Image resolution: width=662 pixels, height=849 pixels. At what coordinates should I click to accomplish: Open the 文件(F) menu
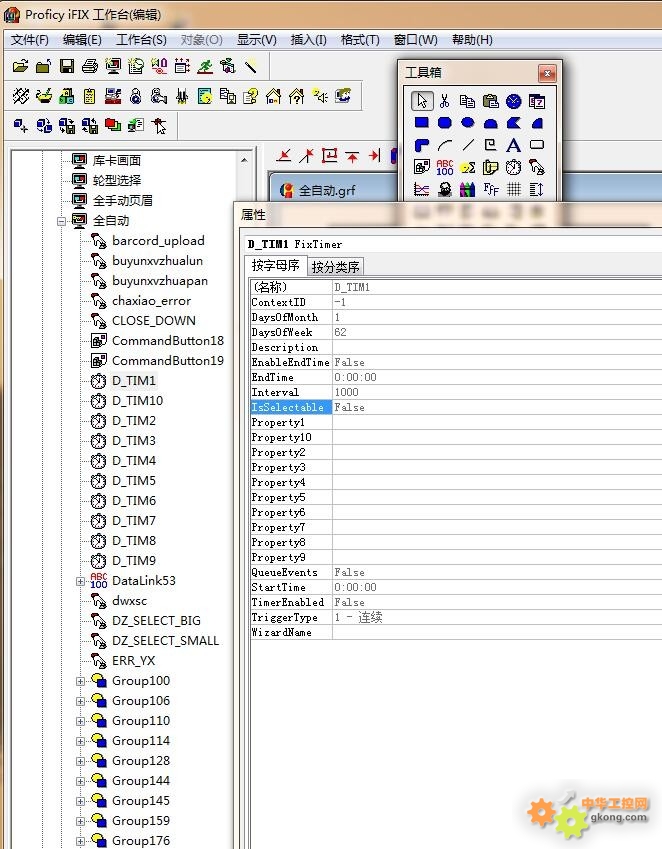click(x=30, y=40)
